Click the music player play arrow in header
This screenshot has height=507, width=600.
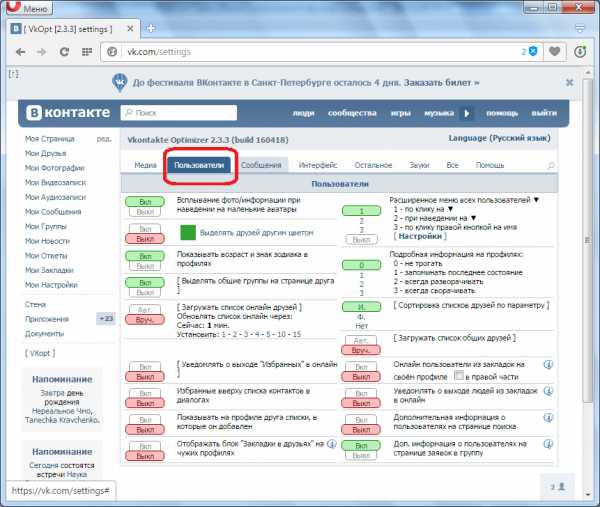coord(466,113)
